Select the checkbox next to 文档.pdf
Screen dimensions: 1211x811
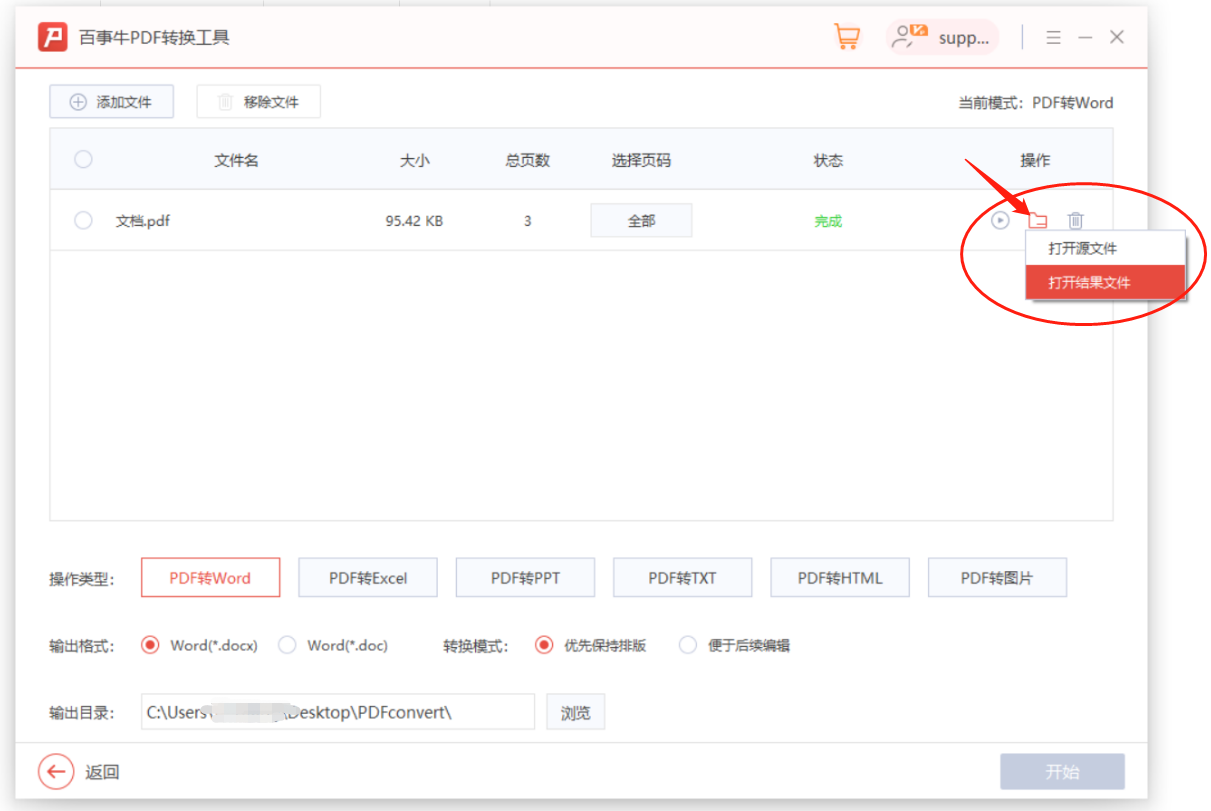83,220
